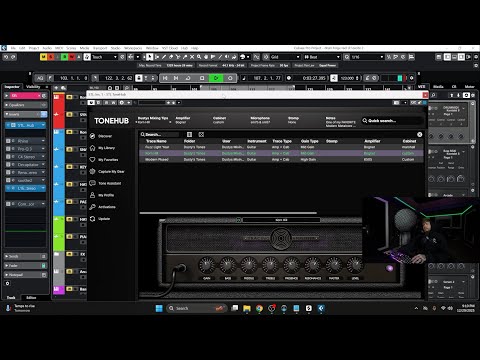Screen dimensions: 480x360
Task: Toggle red Solo all (S) button
Action: (x=51, y=57)
